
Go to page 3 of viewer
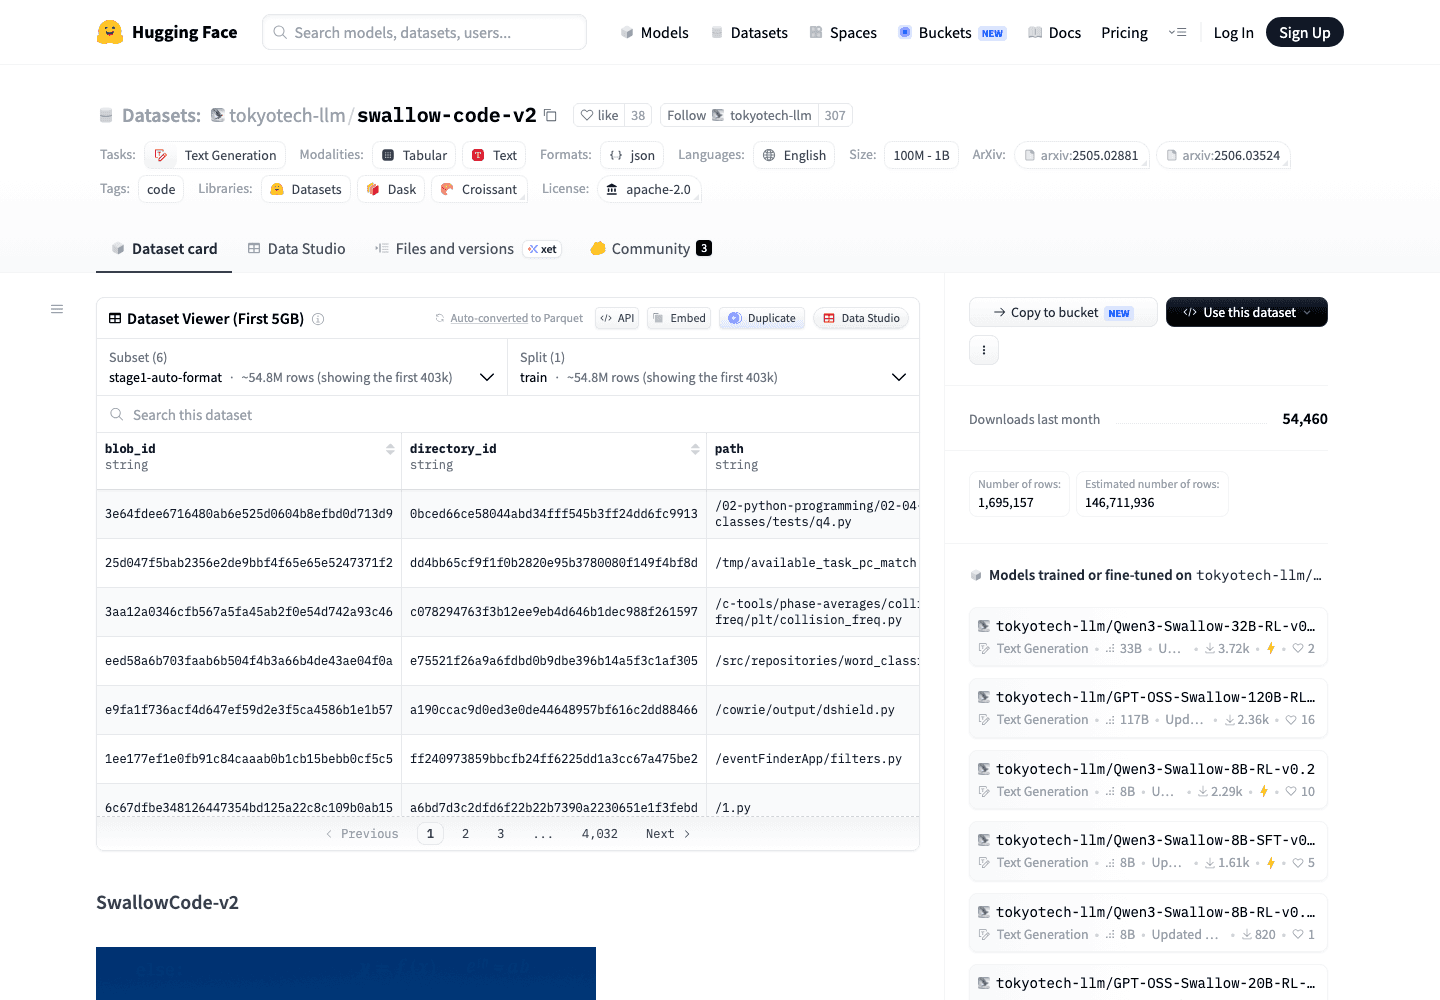[500, 833]
